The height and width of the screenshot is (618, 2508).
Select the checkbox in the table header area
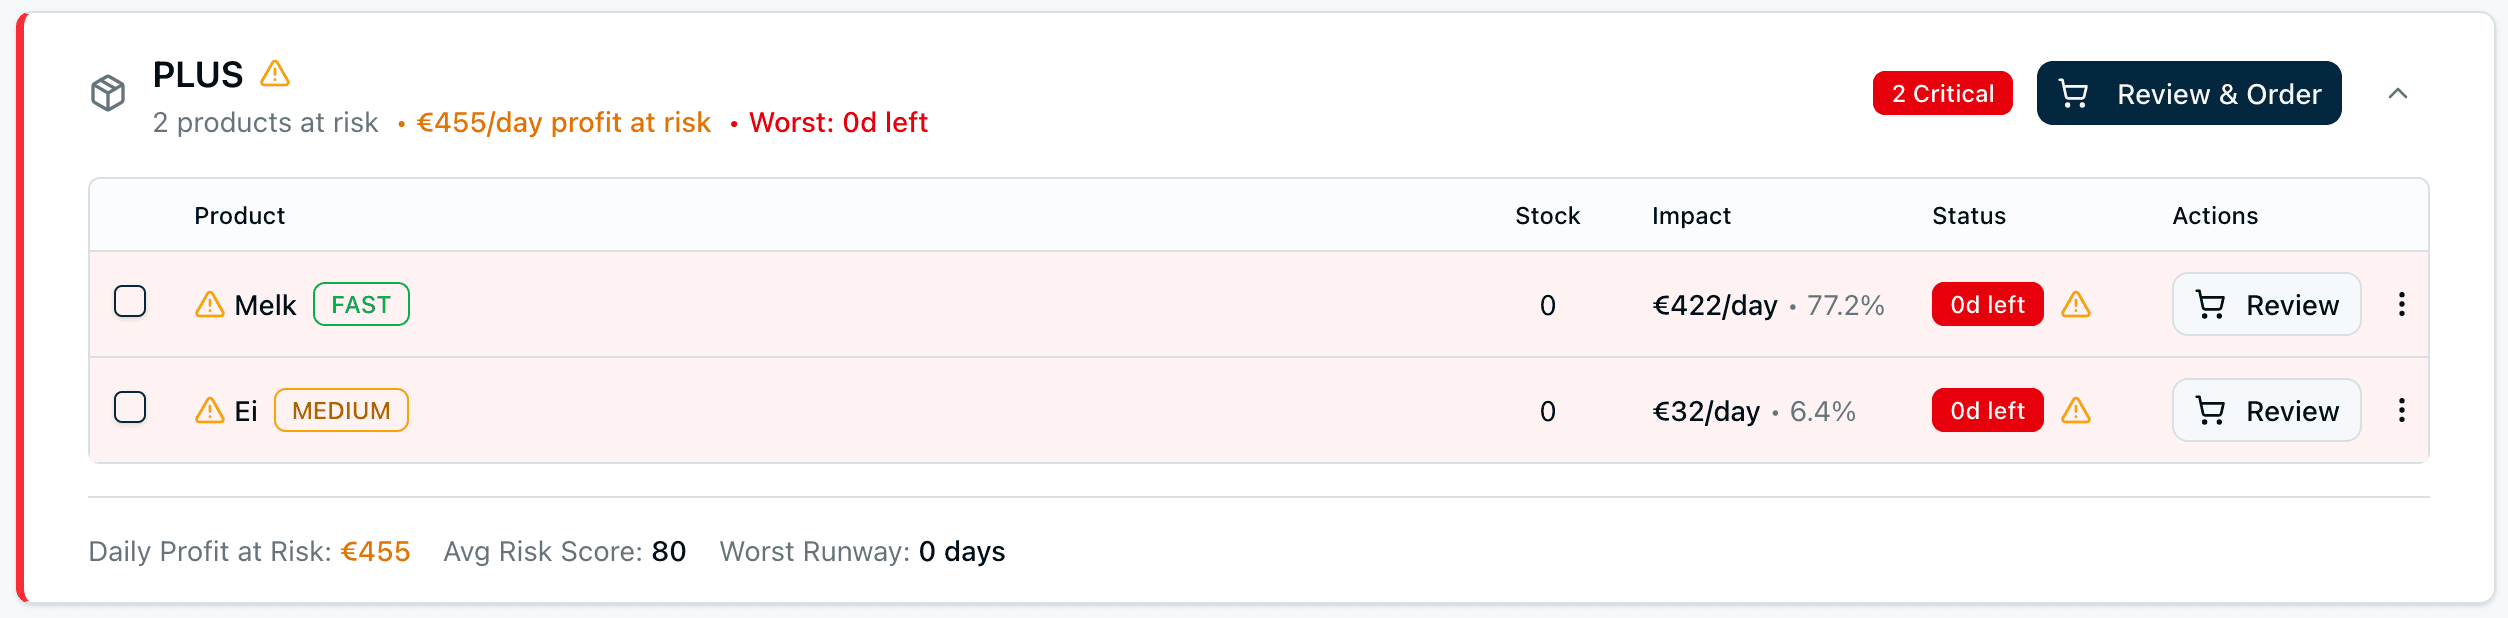tap(128, 215)
